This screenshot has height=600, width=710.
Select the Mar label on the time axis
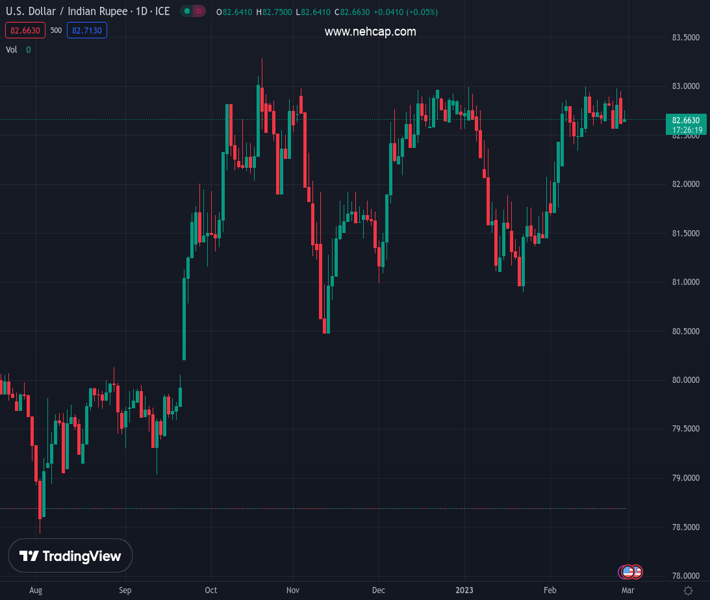(627, 591)
